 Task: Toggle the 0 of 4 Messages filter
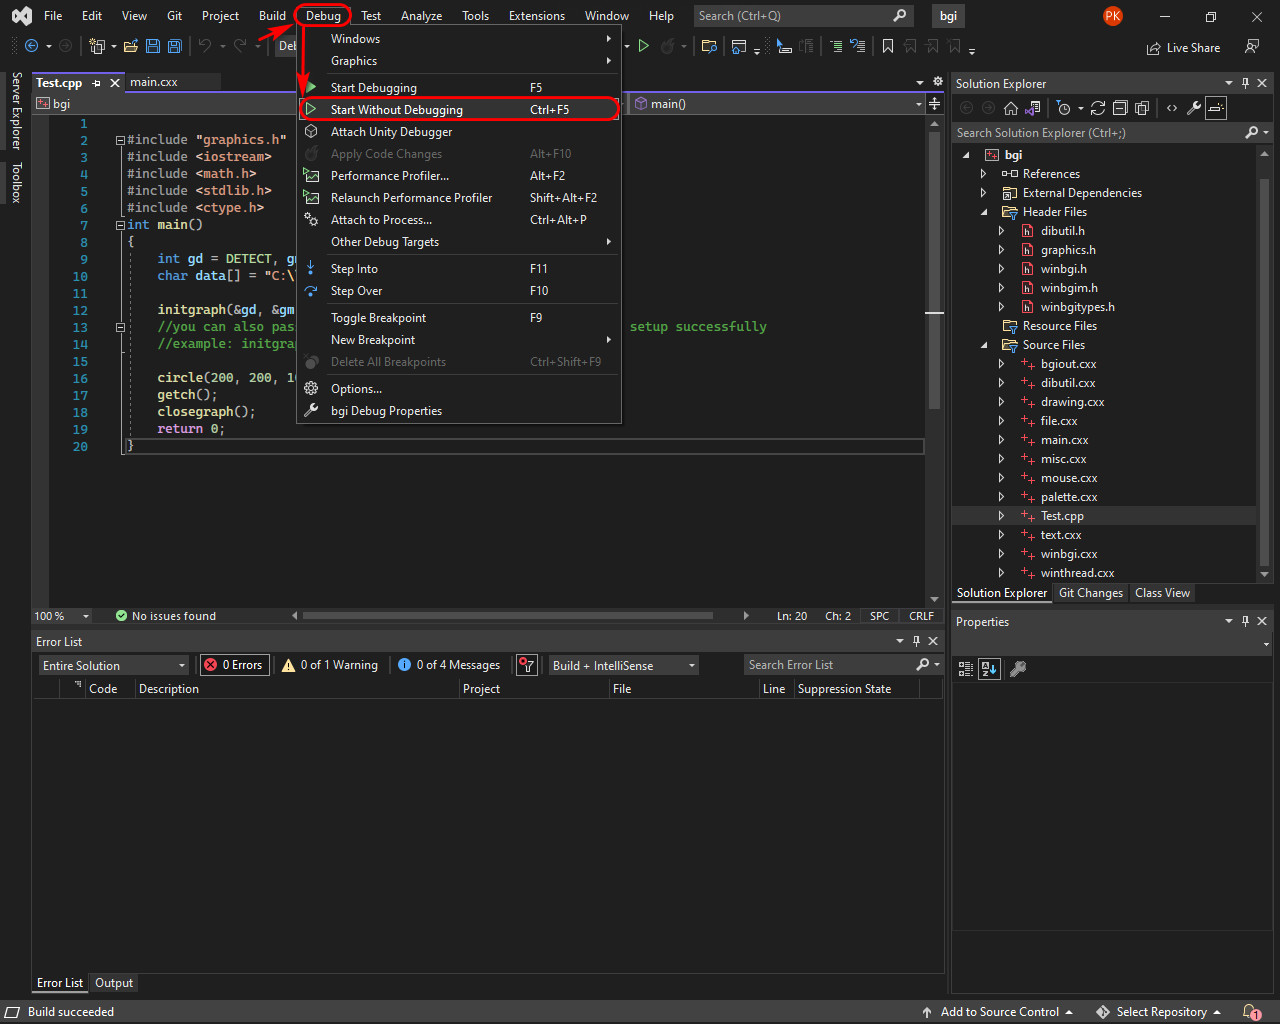(x=449, y=665)
